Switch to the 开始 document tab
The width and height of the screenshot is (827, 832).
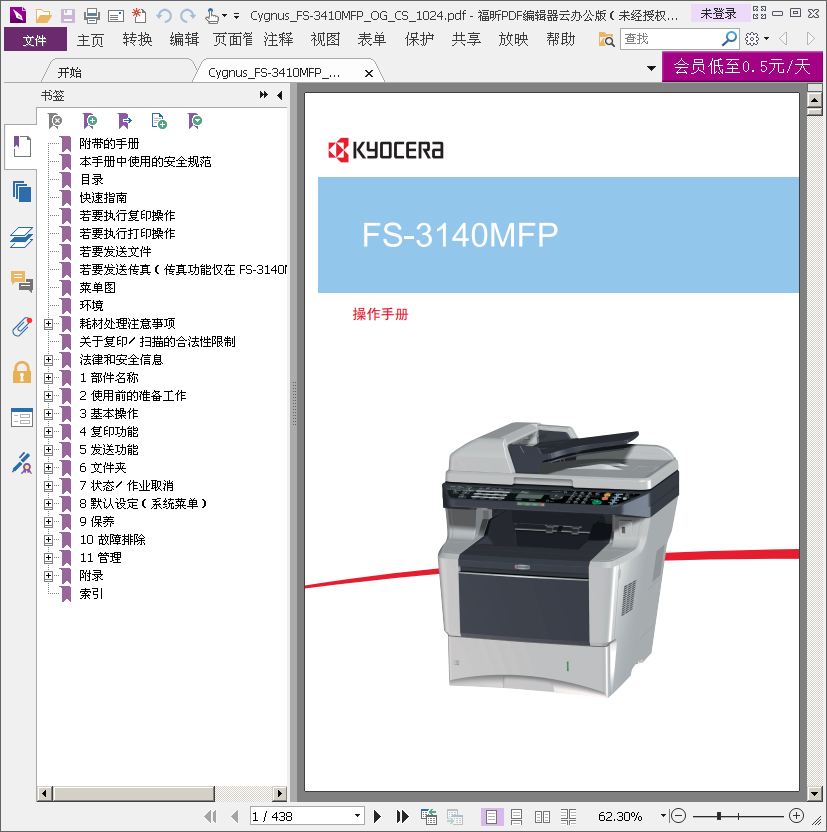[x=117, y=72]
